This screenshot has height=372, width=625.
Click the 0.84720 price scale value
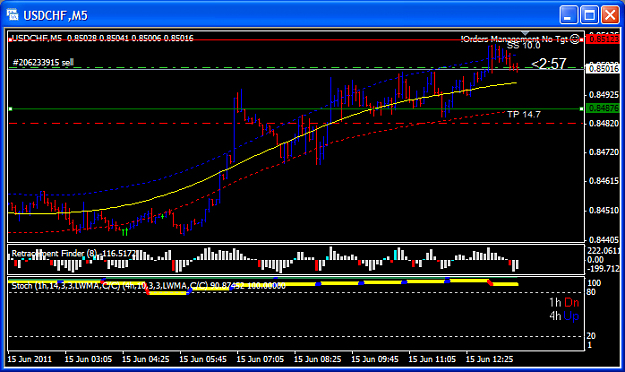604,152
